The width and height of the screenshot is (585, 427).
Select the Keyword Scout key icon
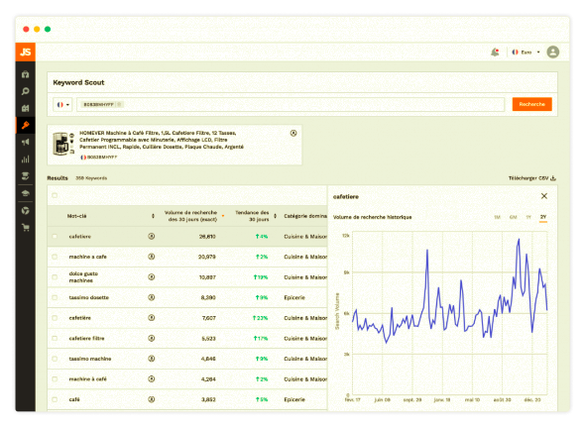coord(25,125)
